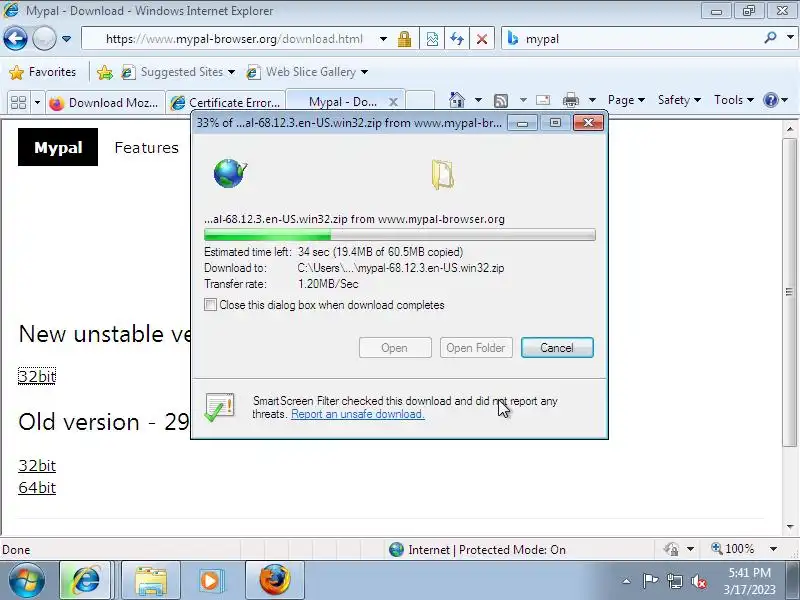Click the scrollbar up arrow
The image size is (800, 600).
[x=790, y=129]
